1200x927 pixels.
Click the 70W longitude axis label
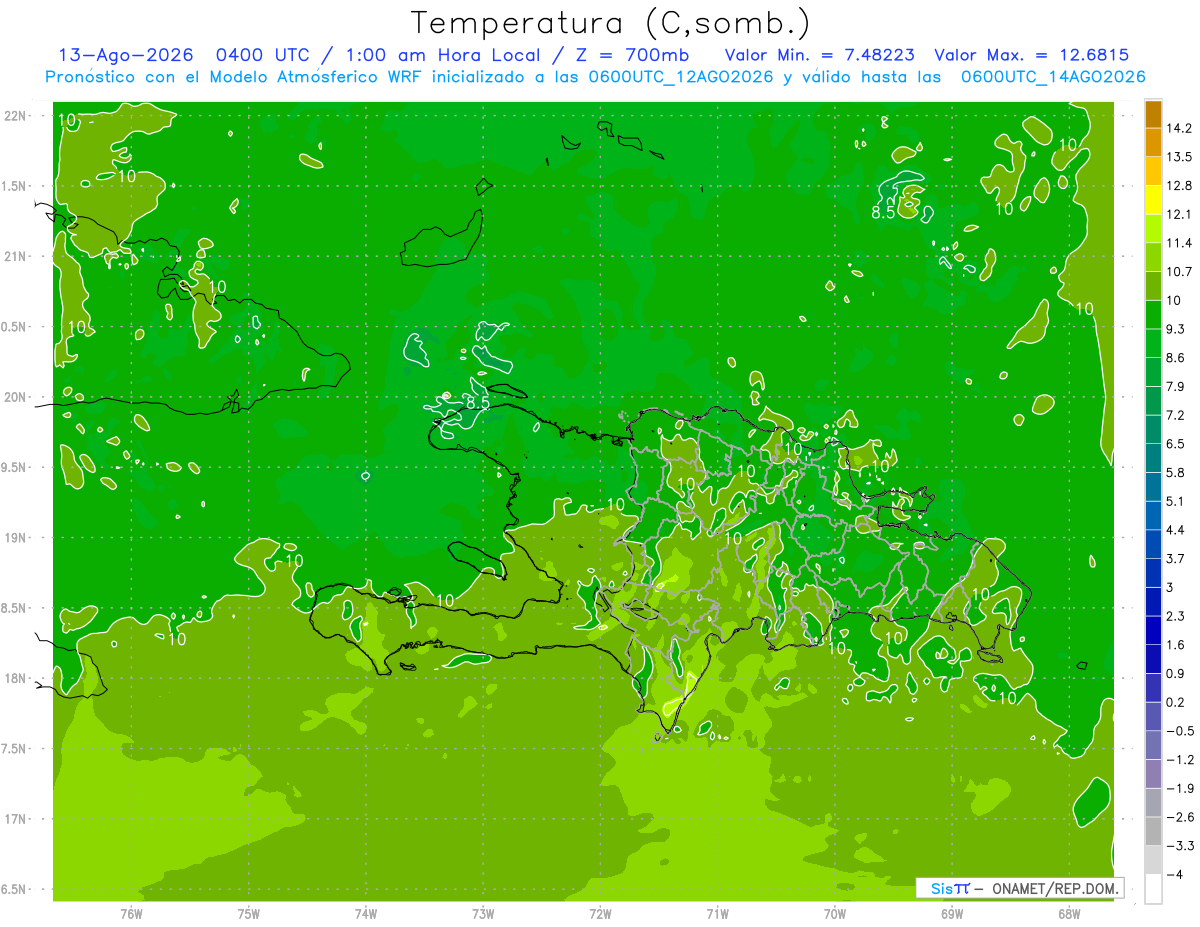click(835, 914)
